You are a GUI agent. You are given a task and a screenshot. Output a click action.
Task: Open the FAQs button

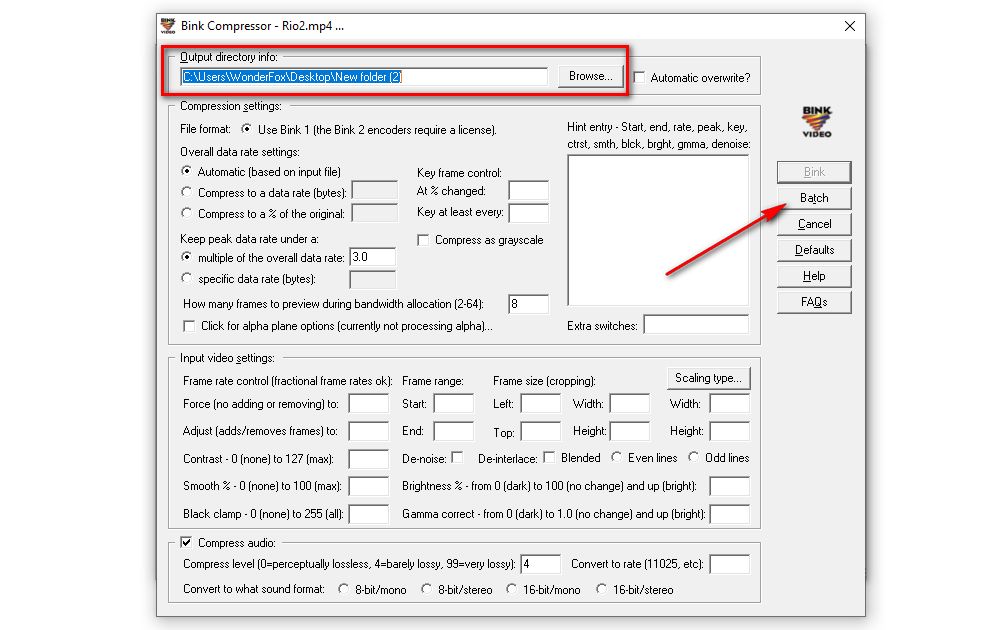tap(814, 302)
